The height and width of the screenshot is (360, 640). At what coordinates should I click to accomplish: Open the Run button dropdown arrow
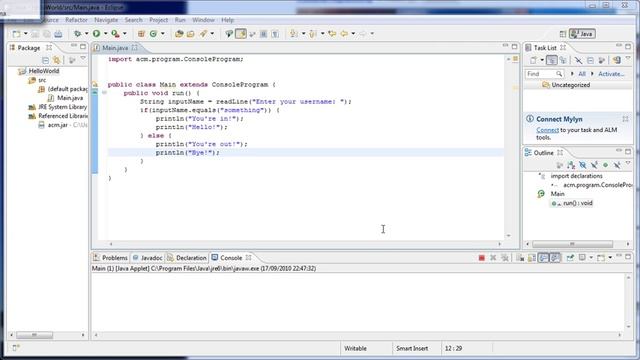tap(105, 34)
